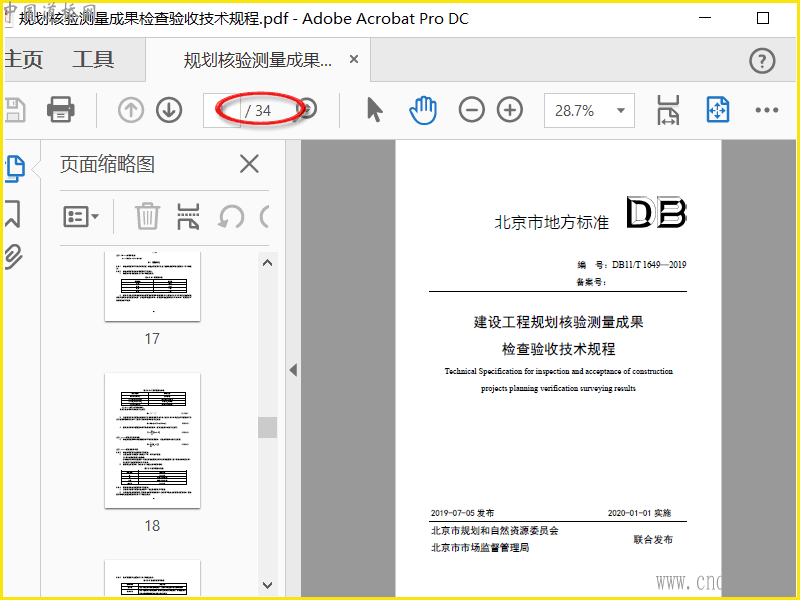This screenshot has height=600, width=800.
Task: Switch to the 工具 tab
Action: tap(93, 60)
